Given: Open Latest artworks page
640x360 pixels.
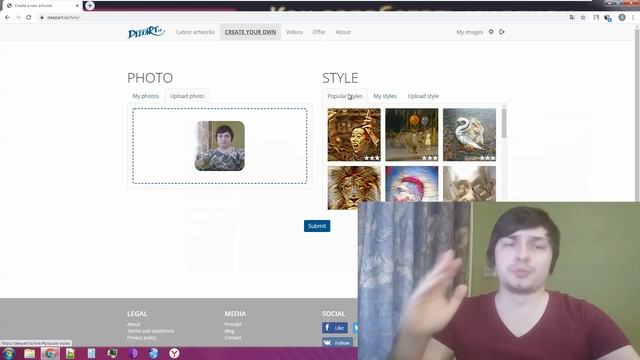Looking at the screenshot, I should (196, 32).
